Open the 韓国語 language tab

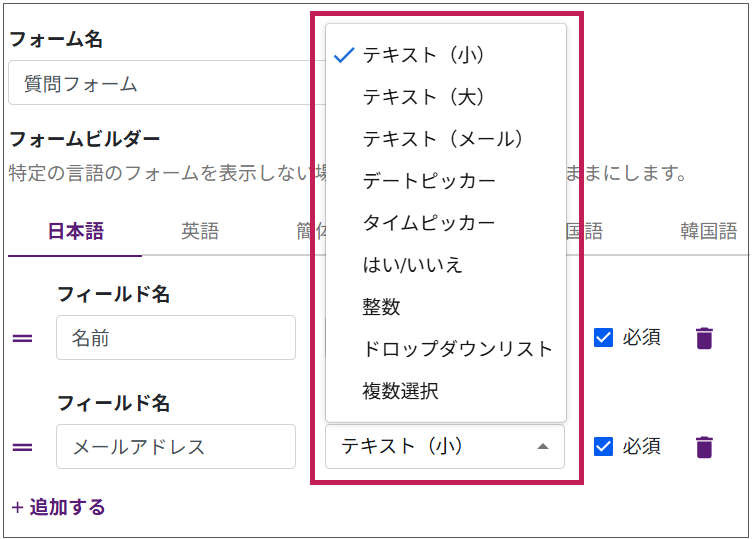tap(708, 232)
